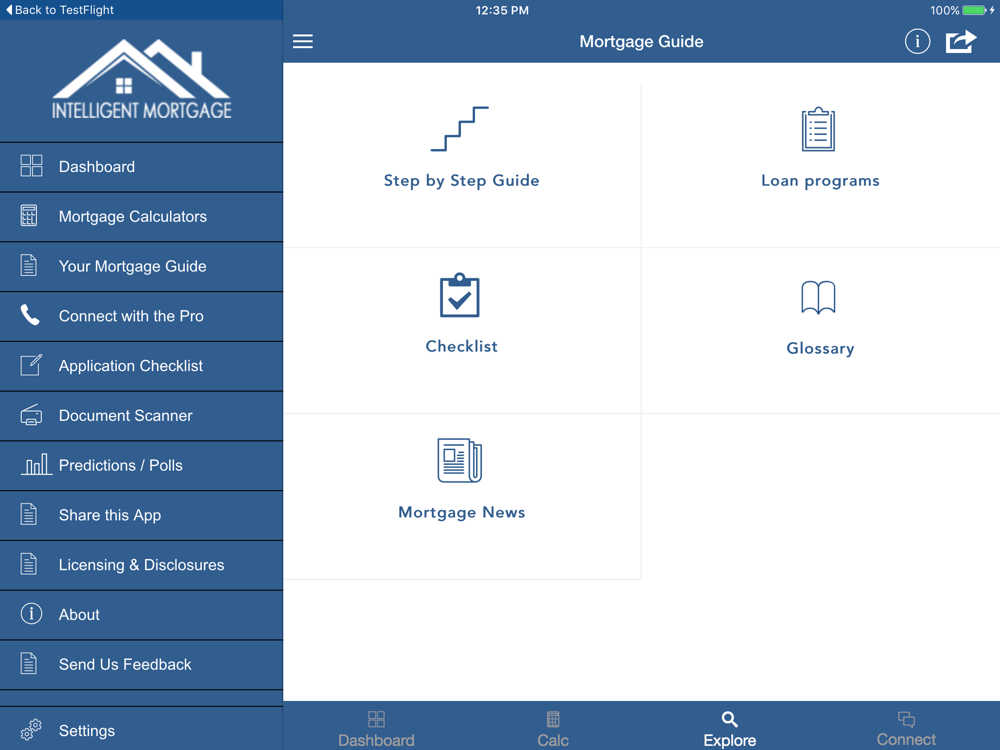Click the scanner icon beside Document Scanner
The image size is (1000, 750).
point(31,415)
